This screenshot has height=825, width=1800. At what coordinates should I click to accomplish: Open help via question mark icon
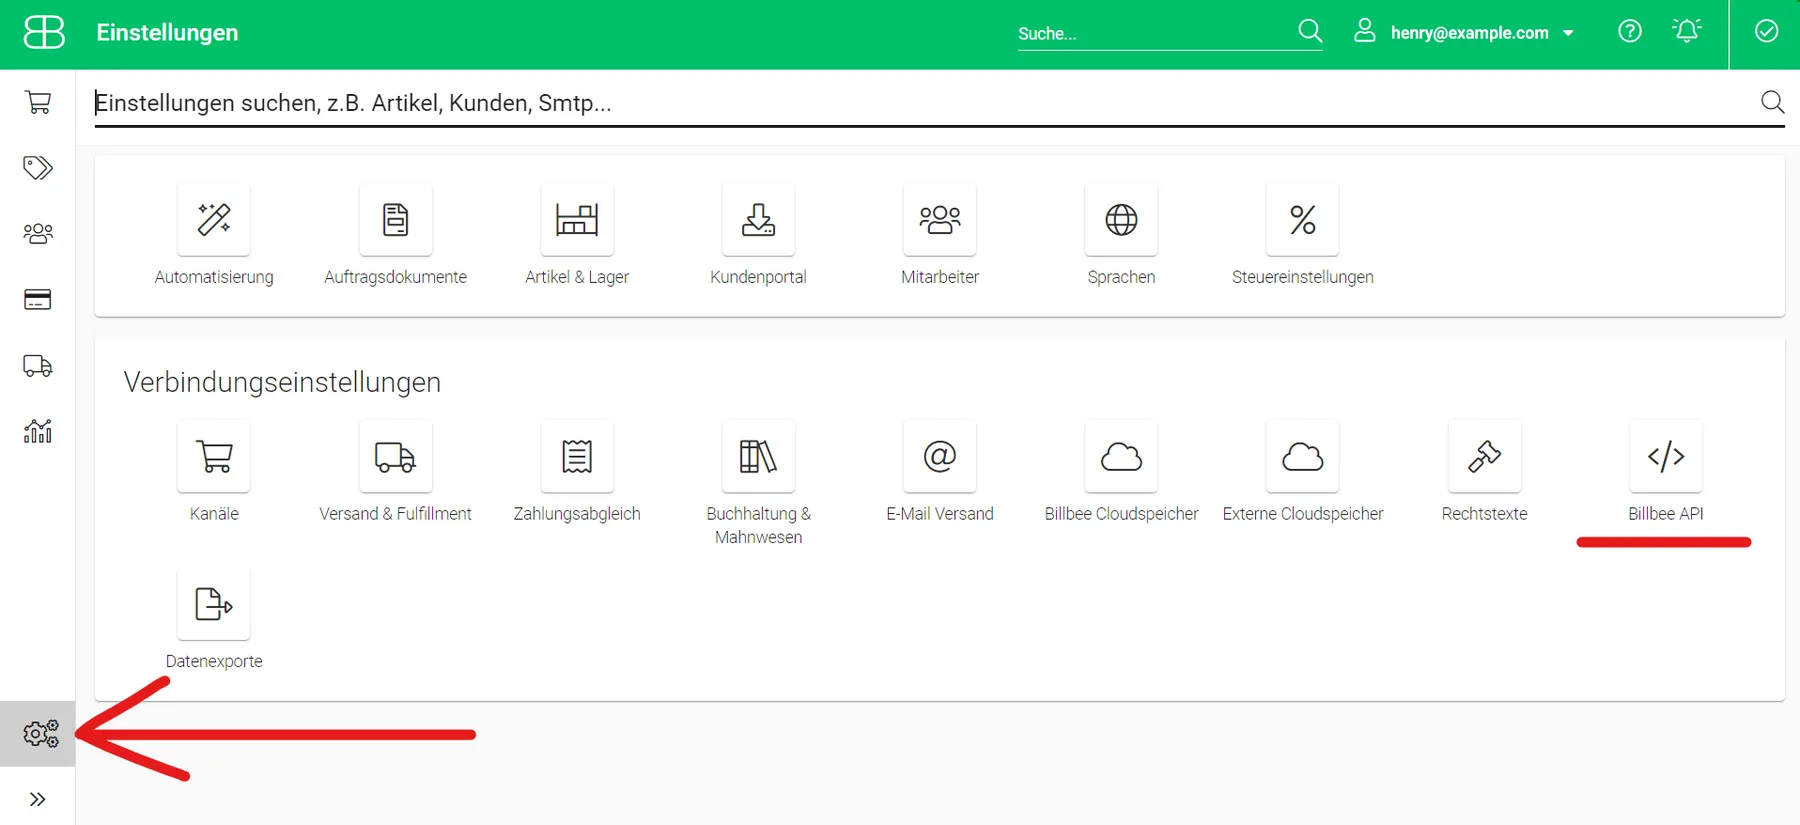coord(1630,32)
